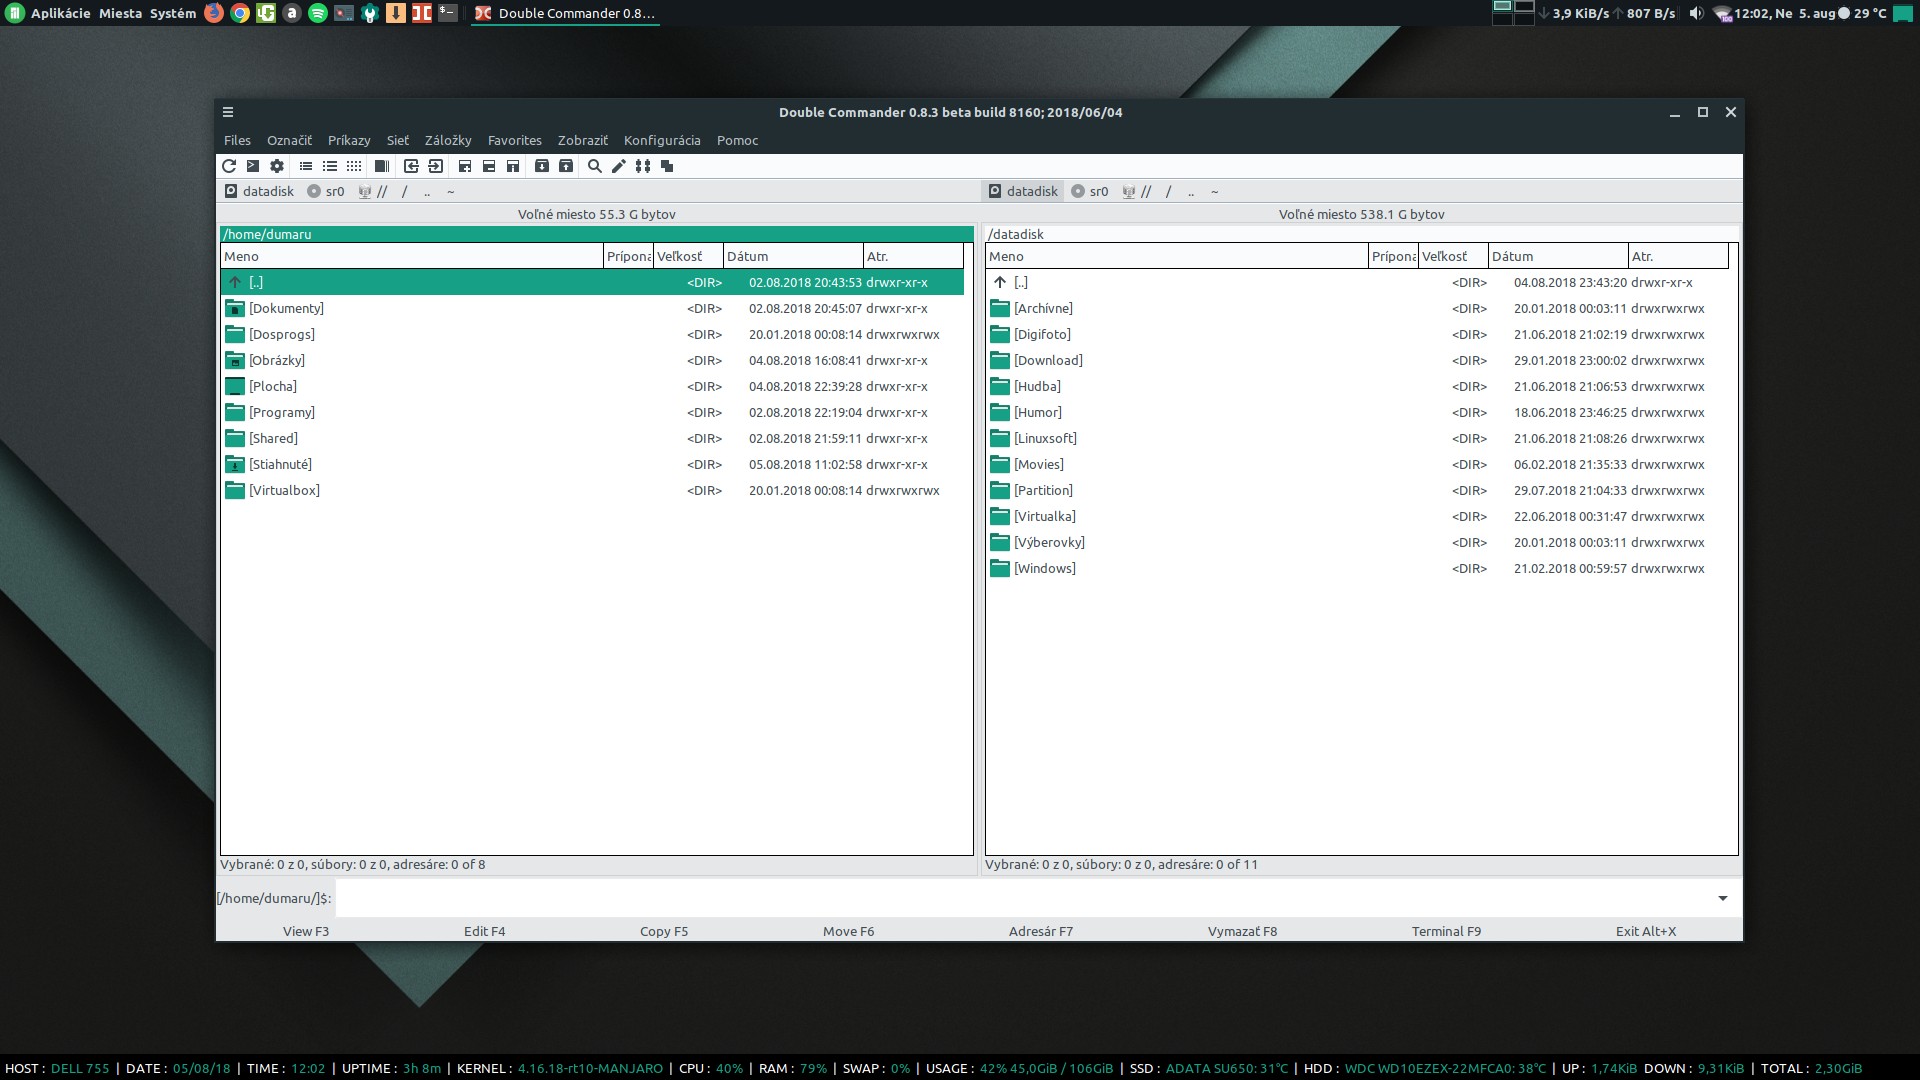The width and height of the screenshot is (1920, 1080).
Task: Open the Príkazy menu
Action: pos(349,140)
